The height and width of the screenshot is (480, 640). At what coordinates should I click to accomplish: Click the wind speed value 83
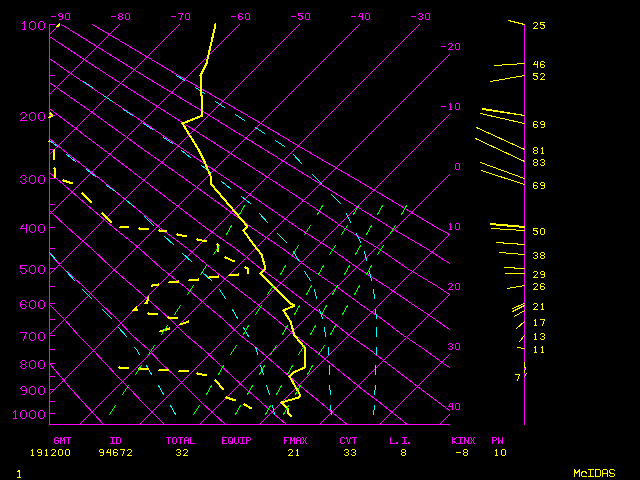pyautogui.click(x=538, y=162)
